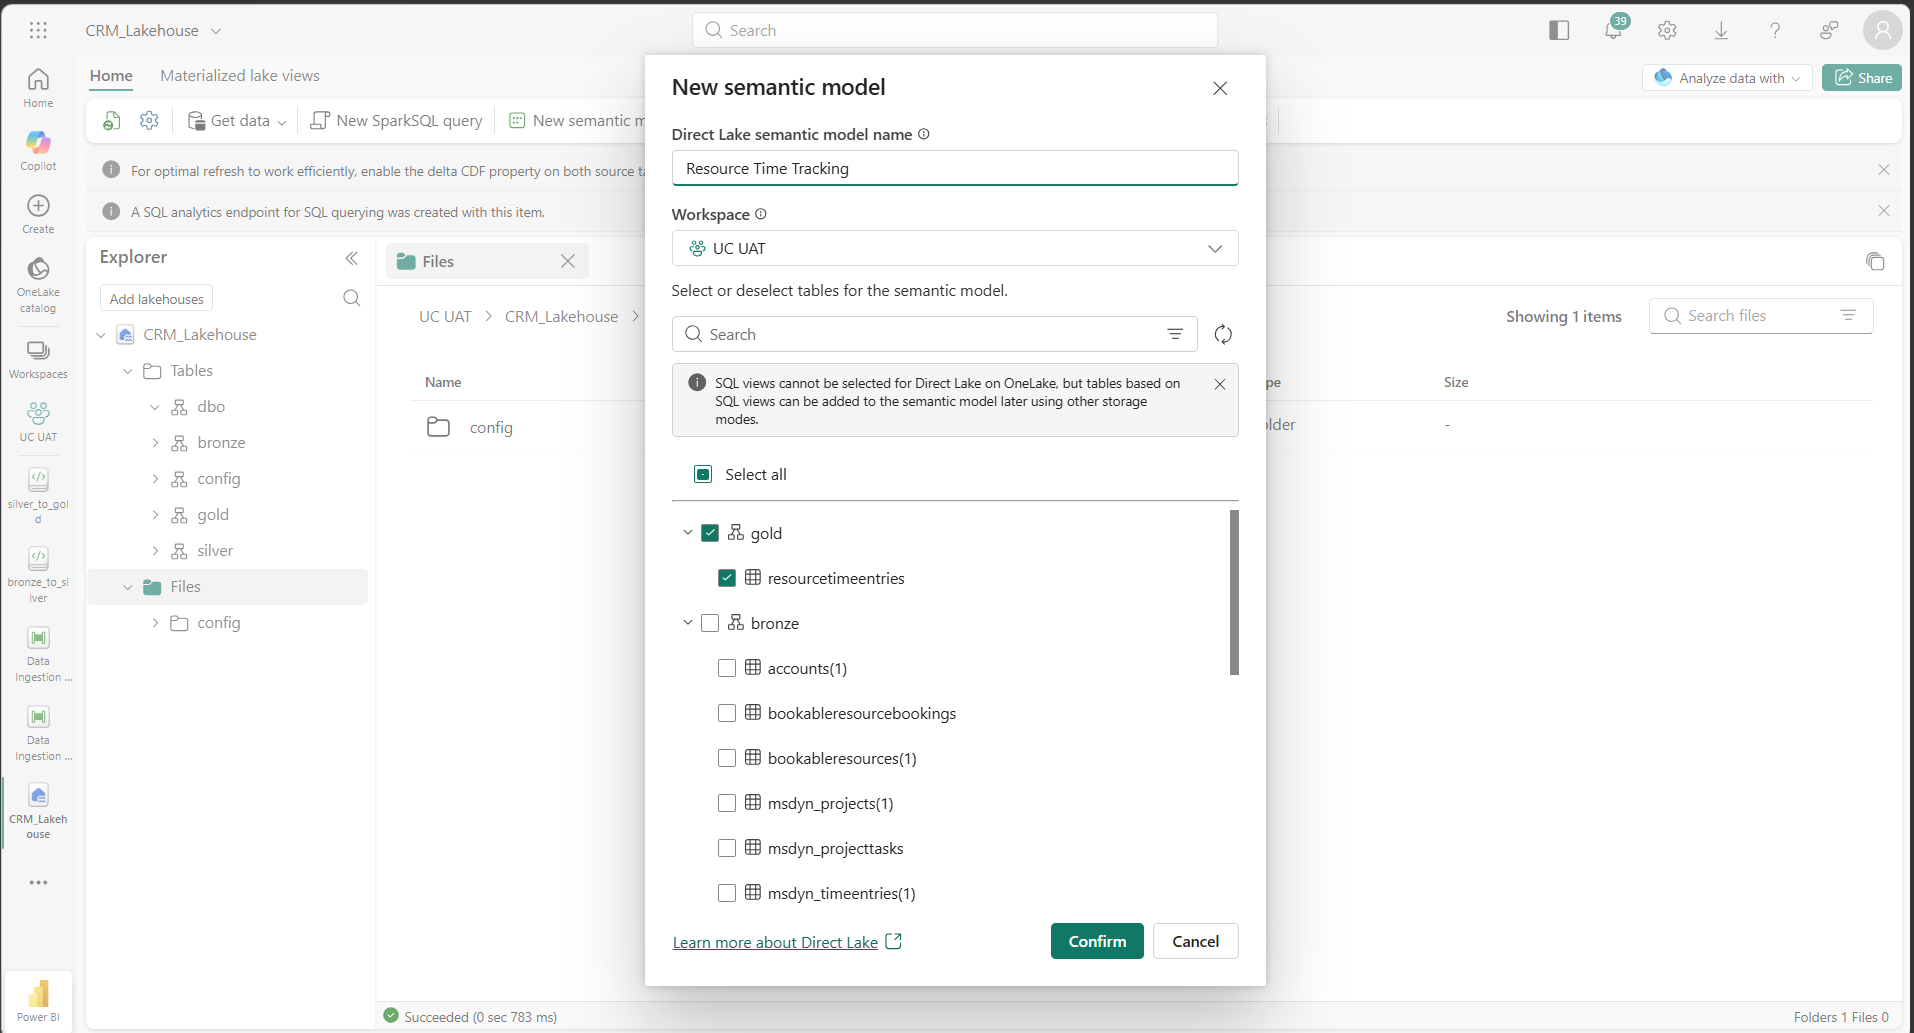Open the Workspaces sidebar icon
The image size is (1914, 1033).
(38, 359)
